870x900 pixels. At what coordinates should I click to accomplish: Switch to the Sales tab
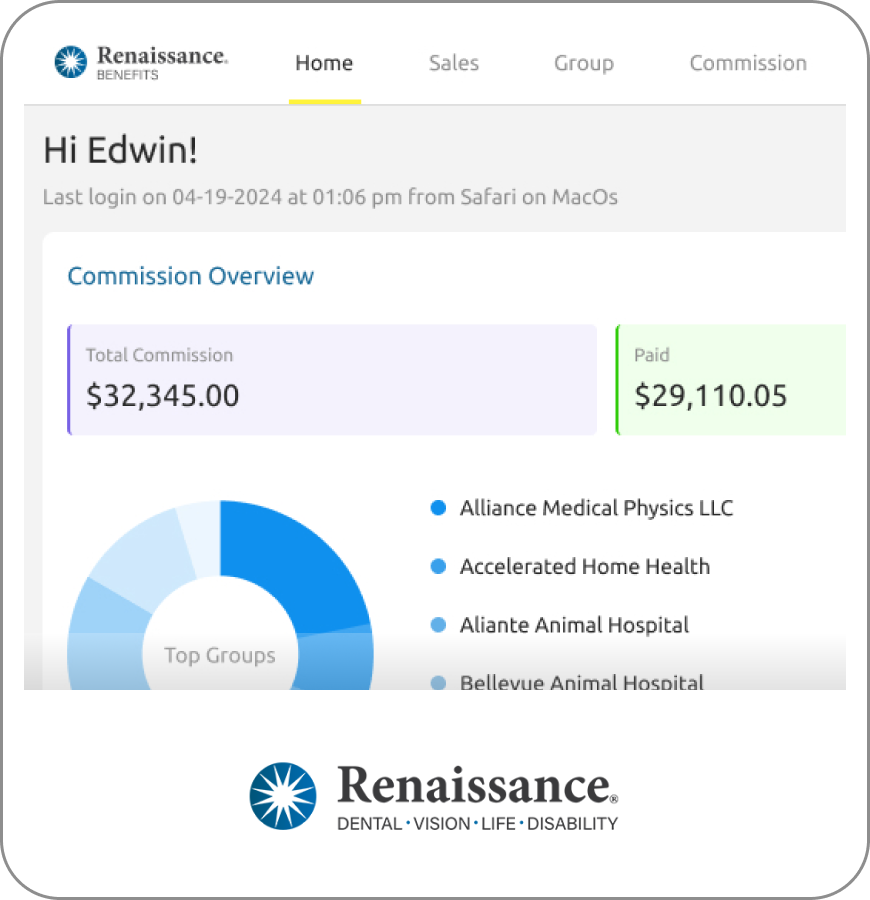[454, 63]
